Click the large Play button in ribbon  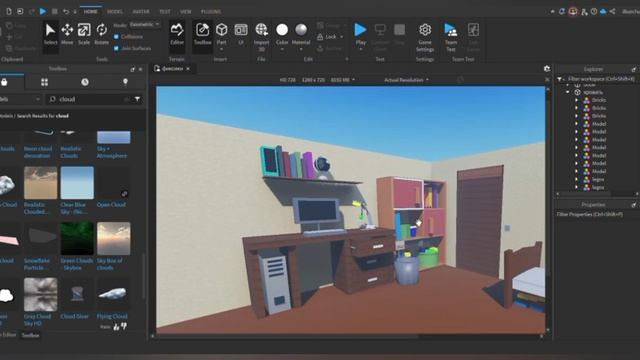[360, 30]
